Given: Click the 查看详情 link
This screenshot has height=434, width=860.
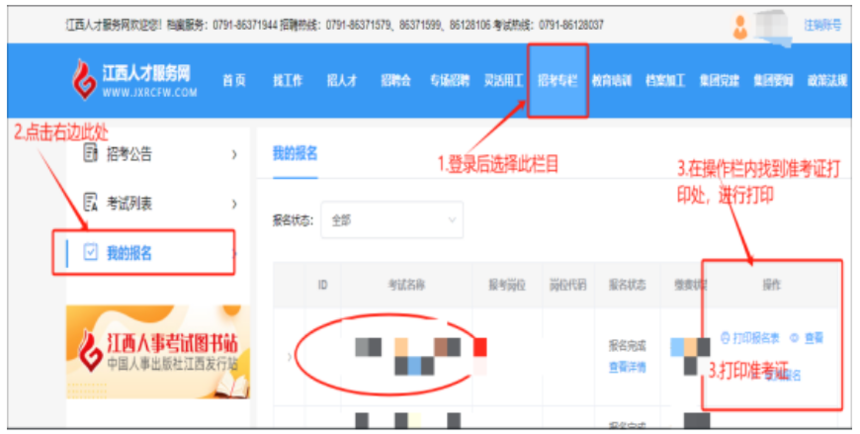Looking at the screenshot, I should tap(627, 367).
